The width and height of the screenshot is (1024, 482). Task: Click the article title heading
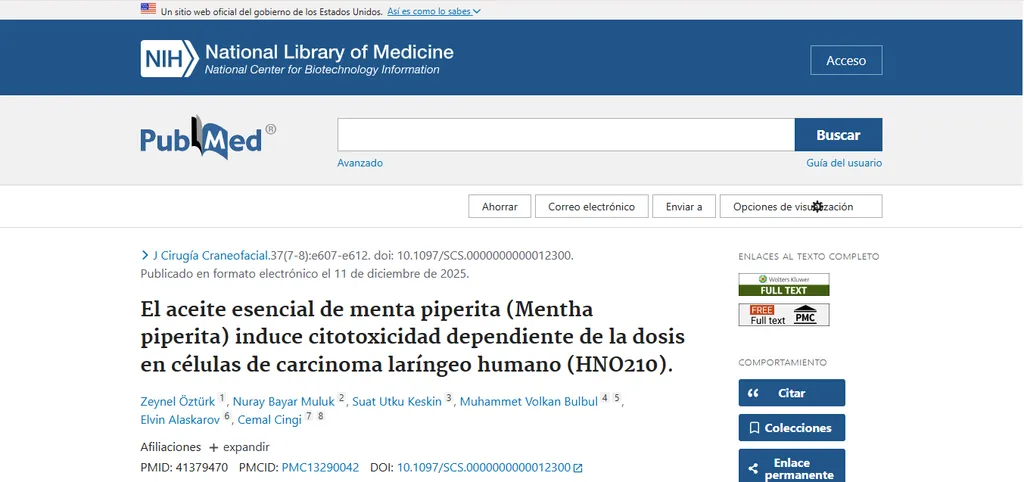tap(413, 337)
